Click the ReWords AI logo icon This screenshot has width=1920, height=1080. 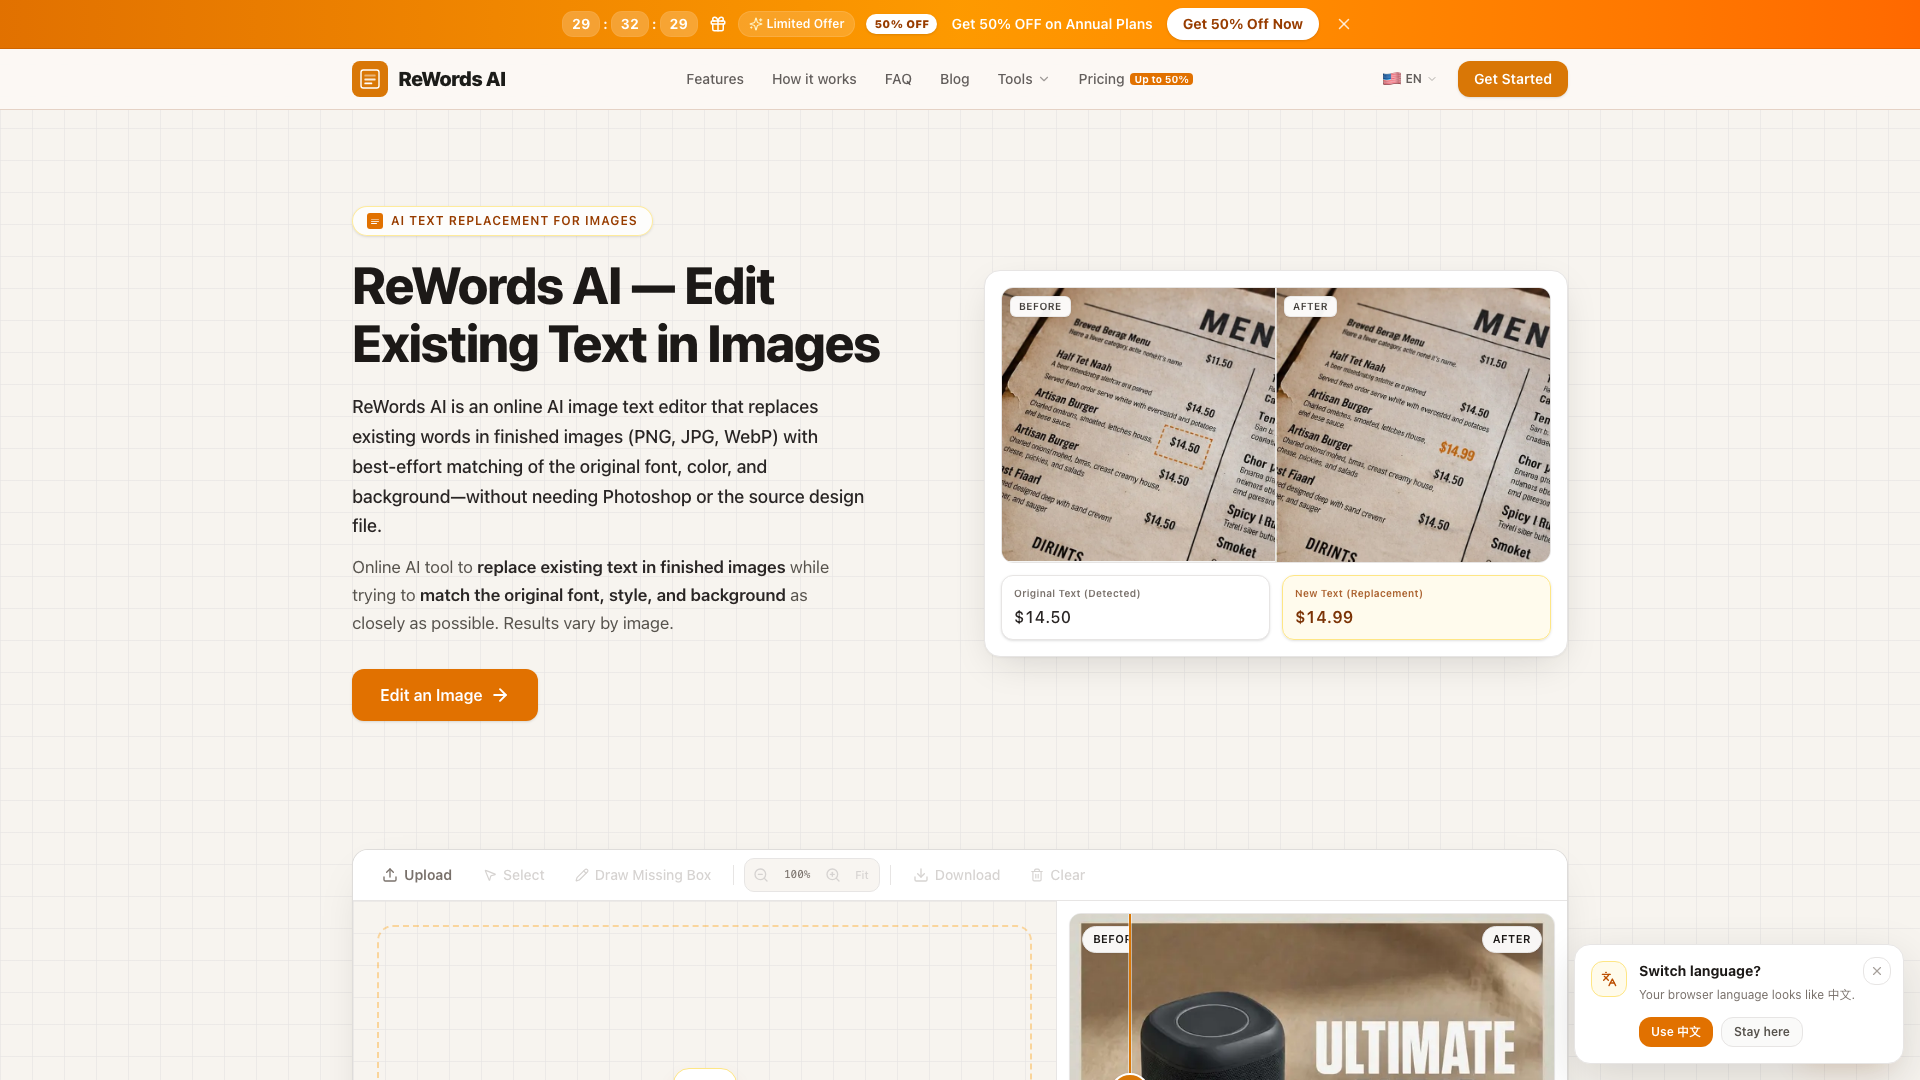370,79
